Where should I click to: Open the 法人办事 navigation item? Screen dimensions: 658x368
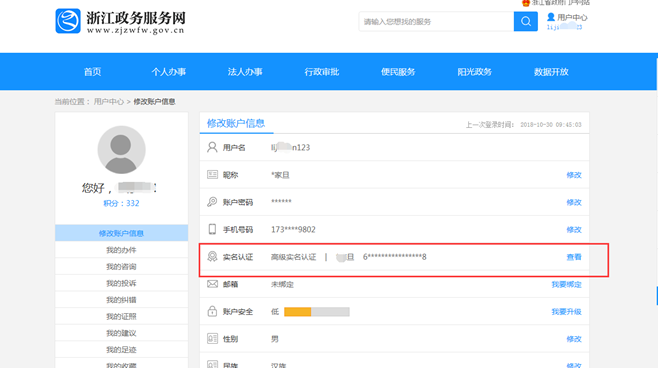[245, 72]
